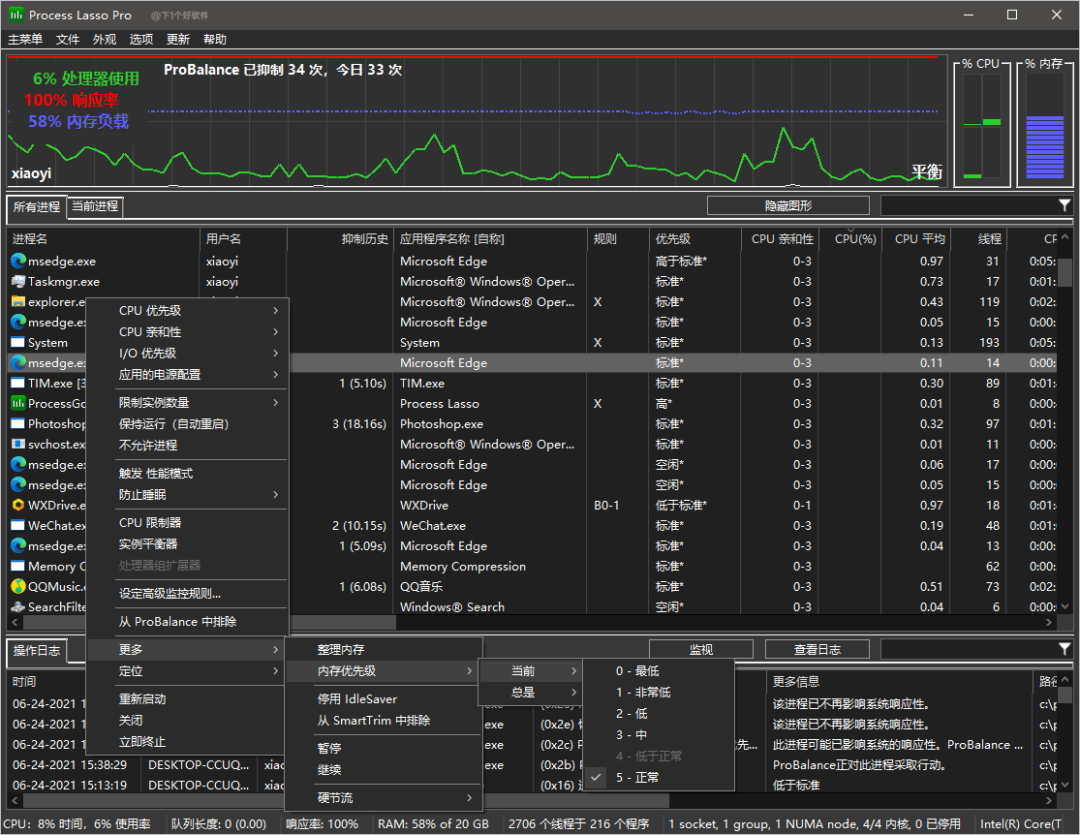Screen dimensions: 1080x835
Task: Click the filter funnel icon in log panel
Action: pos(1064,650)
